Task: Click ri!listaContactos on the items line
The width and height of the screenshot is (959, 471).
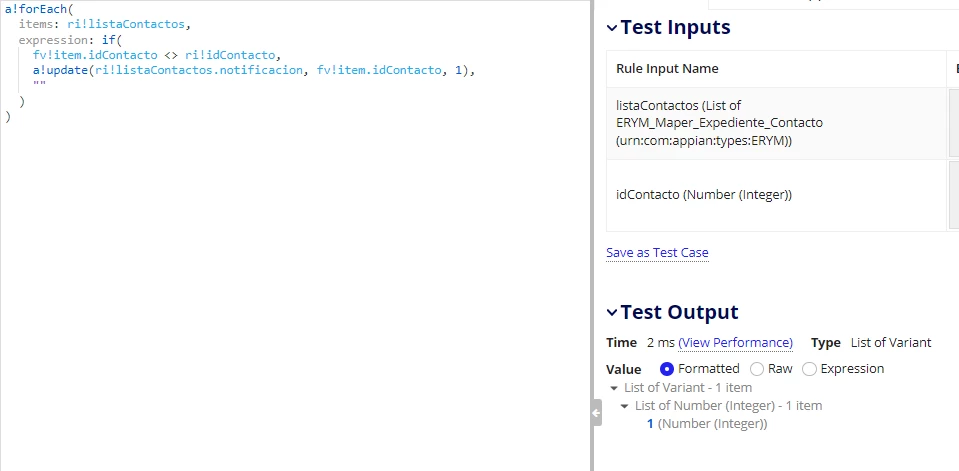Action: (x=125, y=25)
